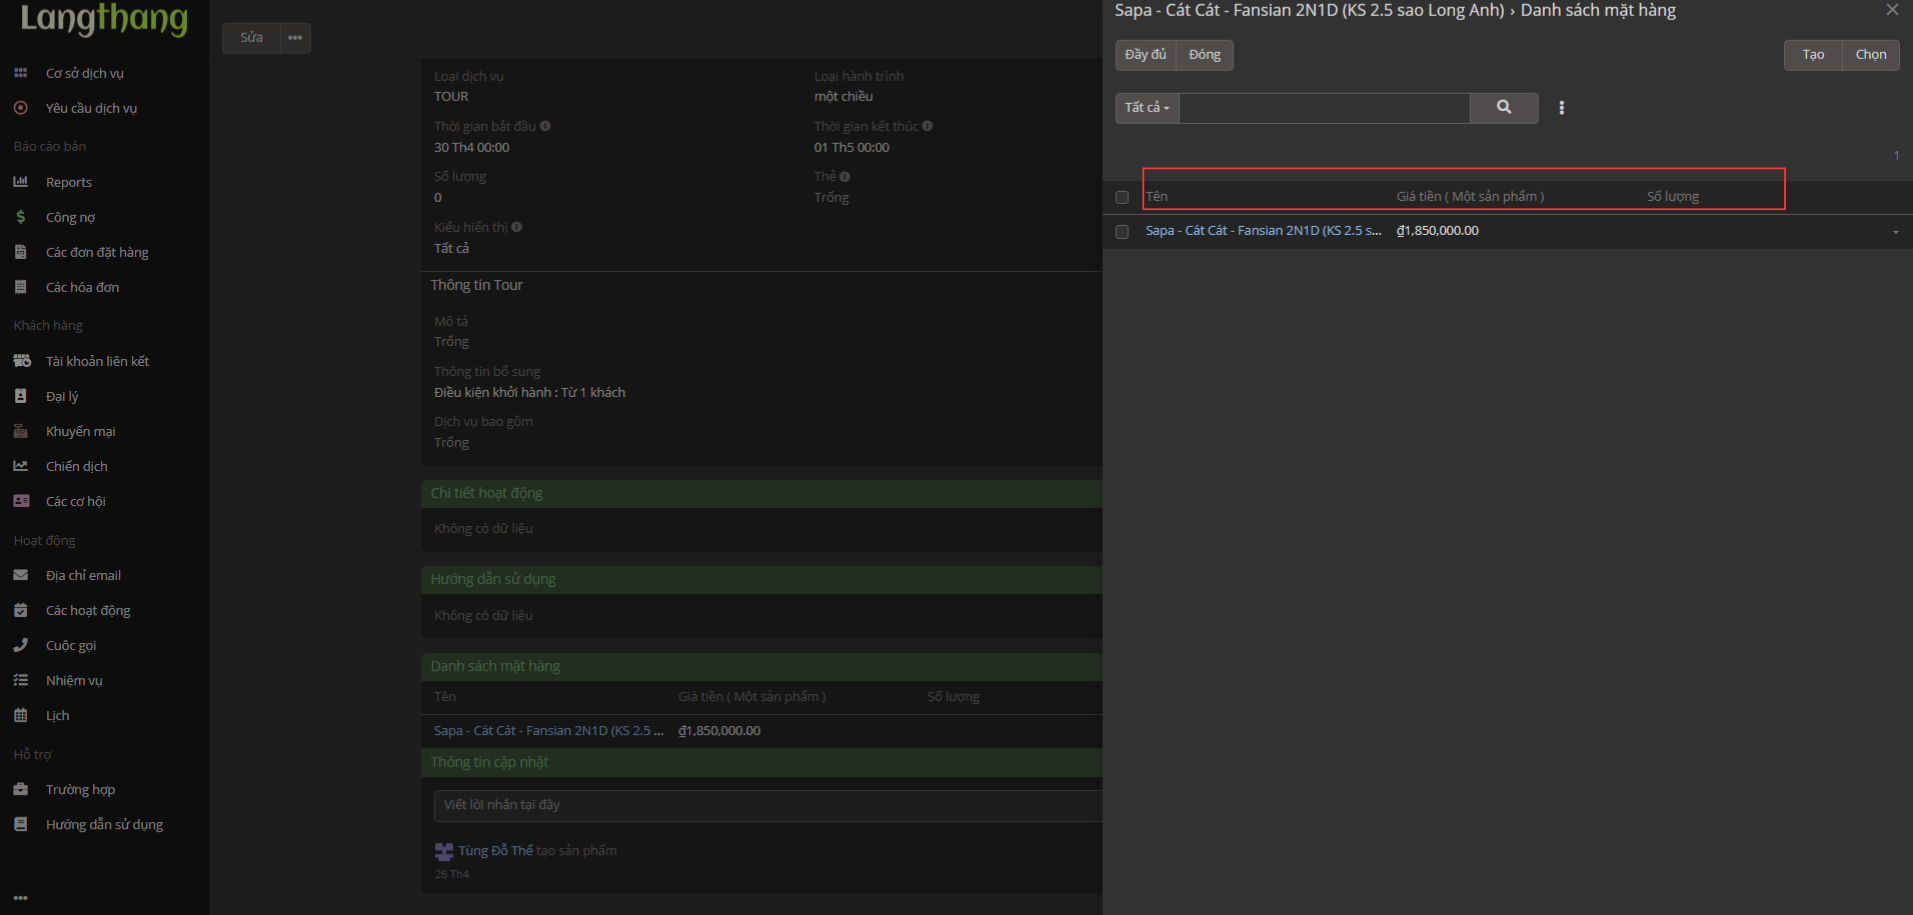1913x915 pixels.
Task: Open Cuộc gọi in the sidebar
Action: click(71, 645)
